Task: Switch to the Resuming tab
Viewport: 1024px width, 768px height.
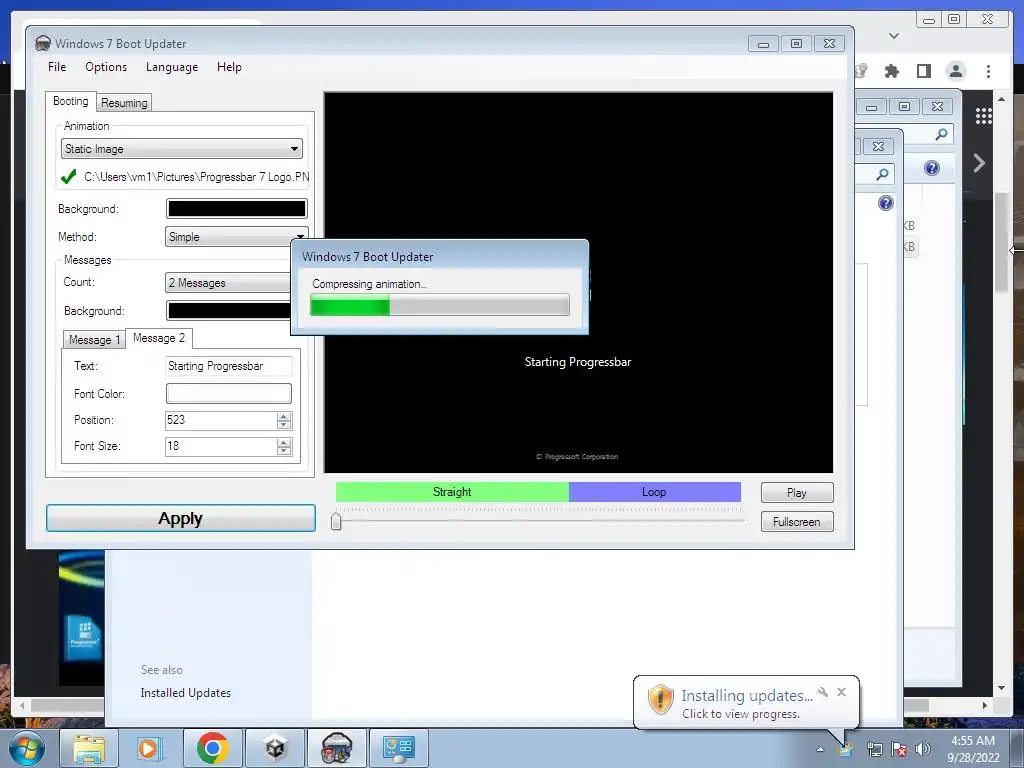Action: [x=124, y=103]
